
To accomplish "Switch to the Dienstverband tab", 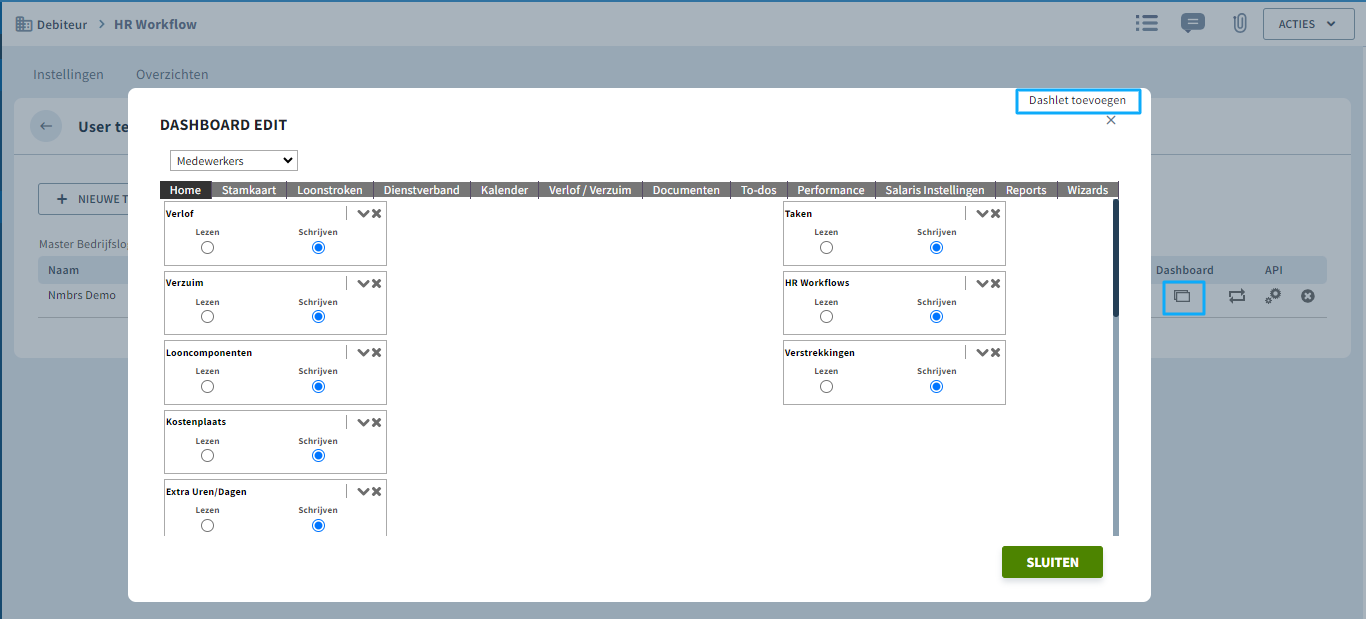I will click(422, 190).
